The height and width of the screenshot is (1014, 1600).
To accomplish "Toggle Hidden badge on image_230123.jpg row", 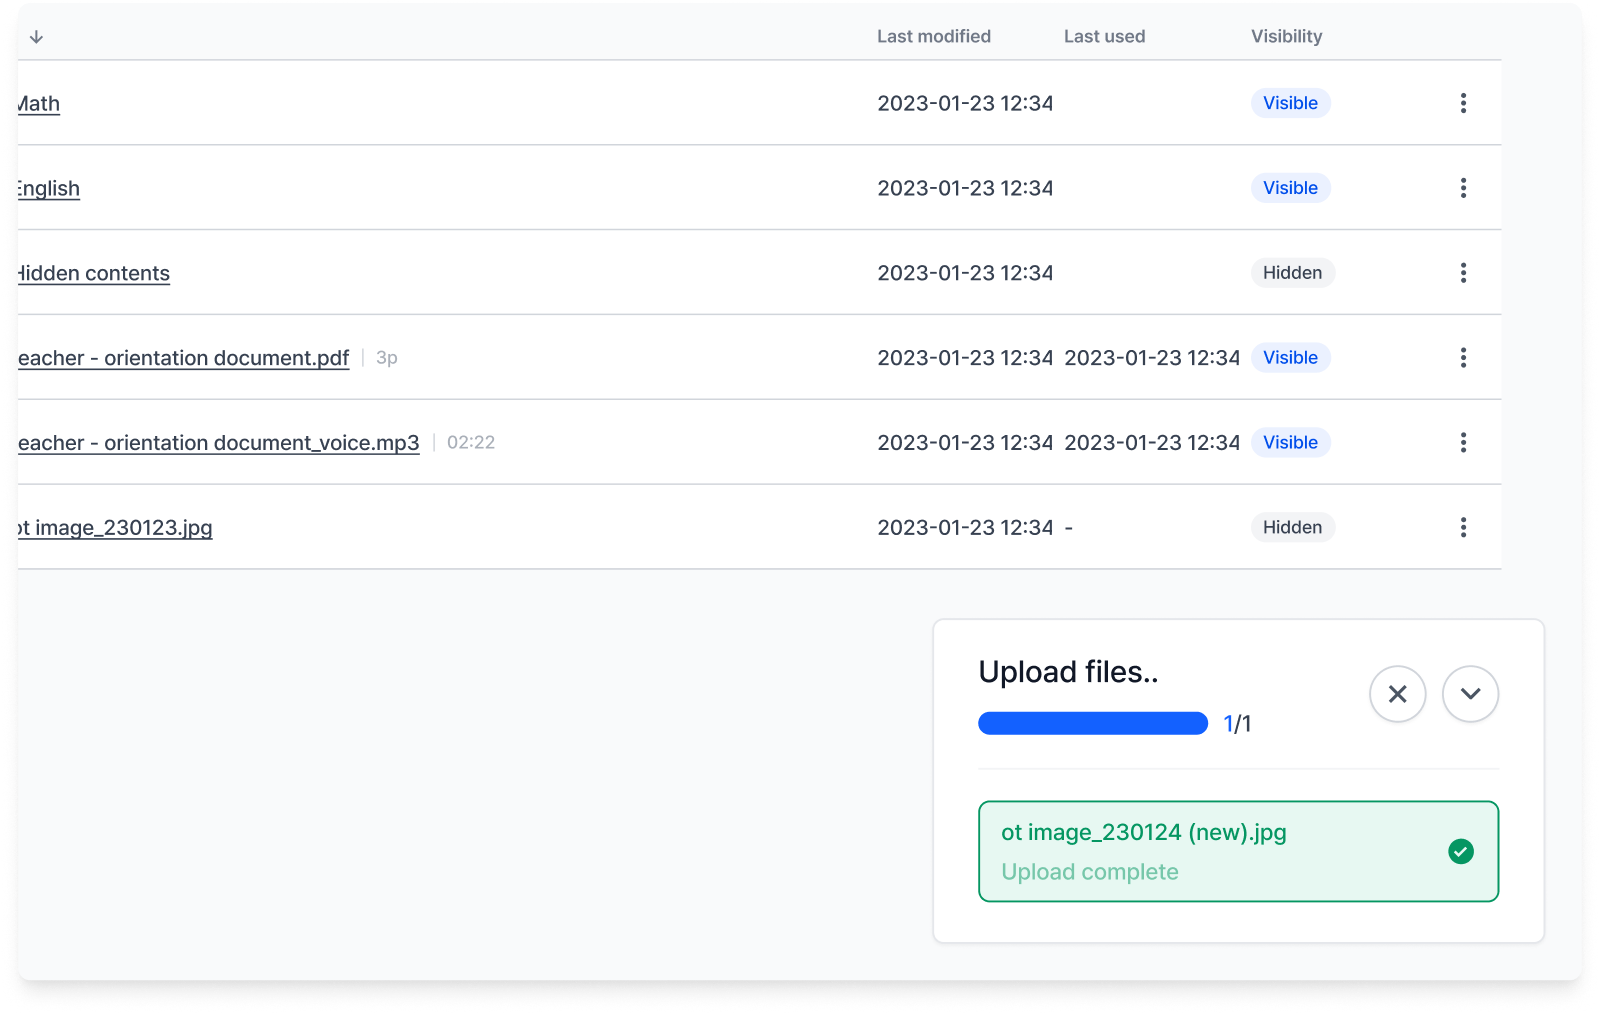I will point(1292,528).
